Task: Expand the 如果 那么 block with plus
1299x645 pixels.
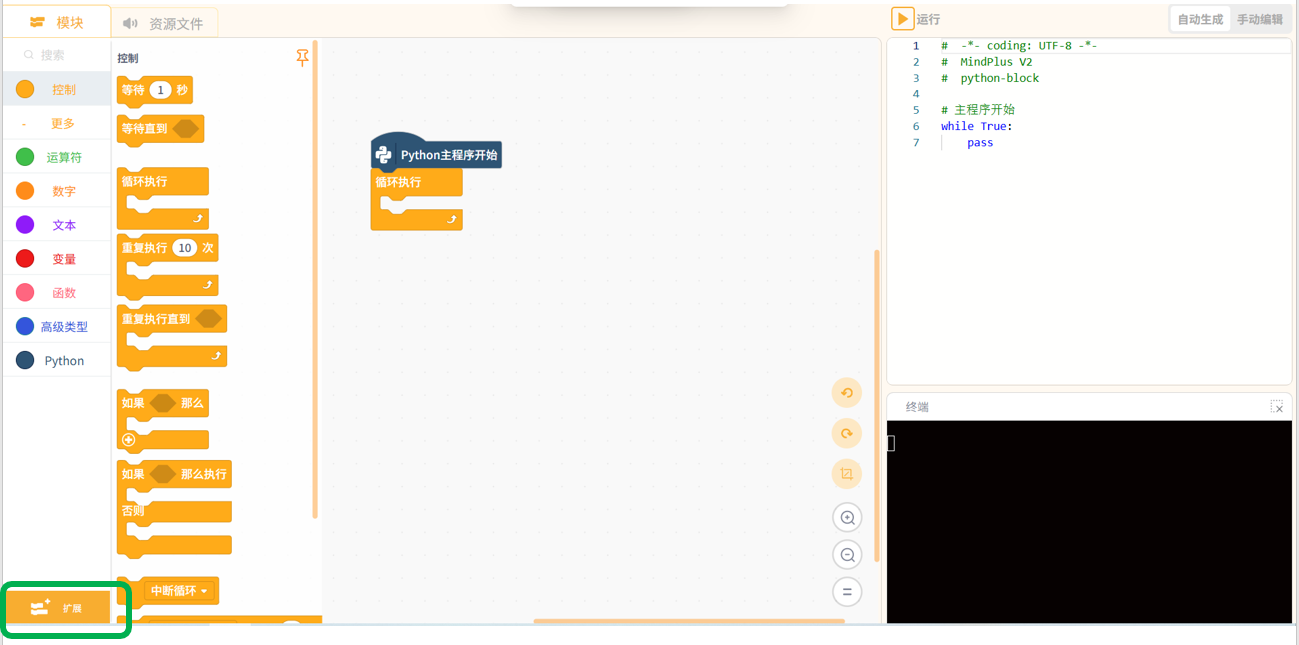Action: click(x=129, y=440)
